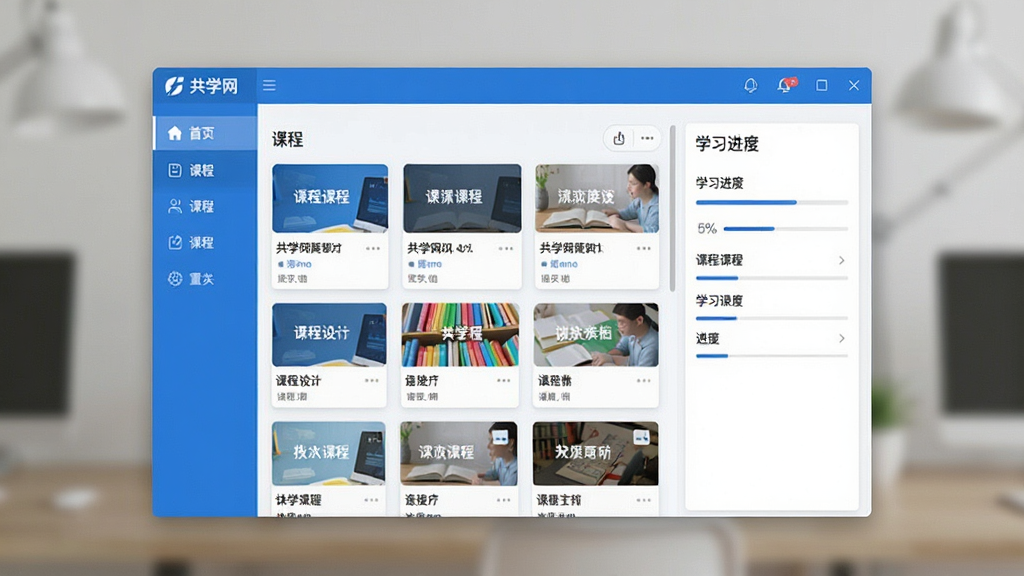Screen dimensions: 1024x576
Task: Expand the 进度 row chevron
Action: click(x=841, y=338)
